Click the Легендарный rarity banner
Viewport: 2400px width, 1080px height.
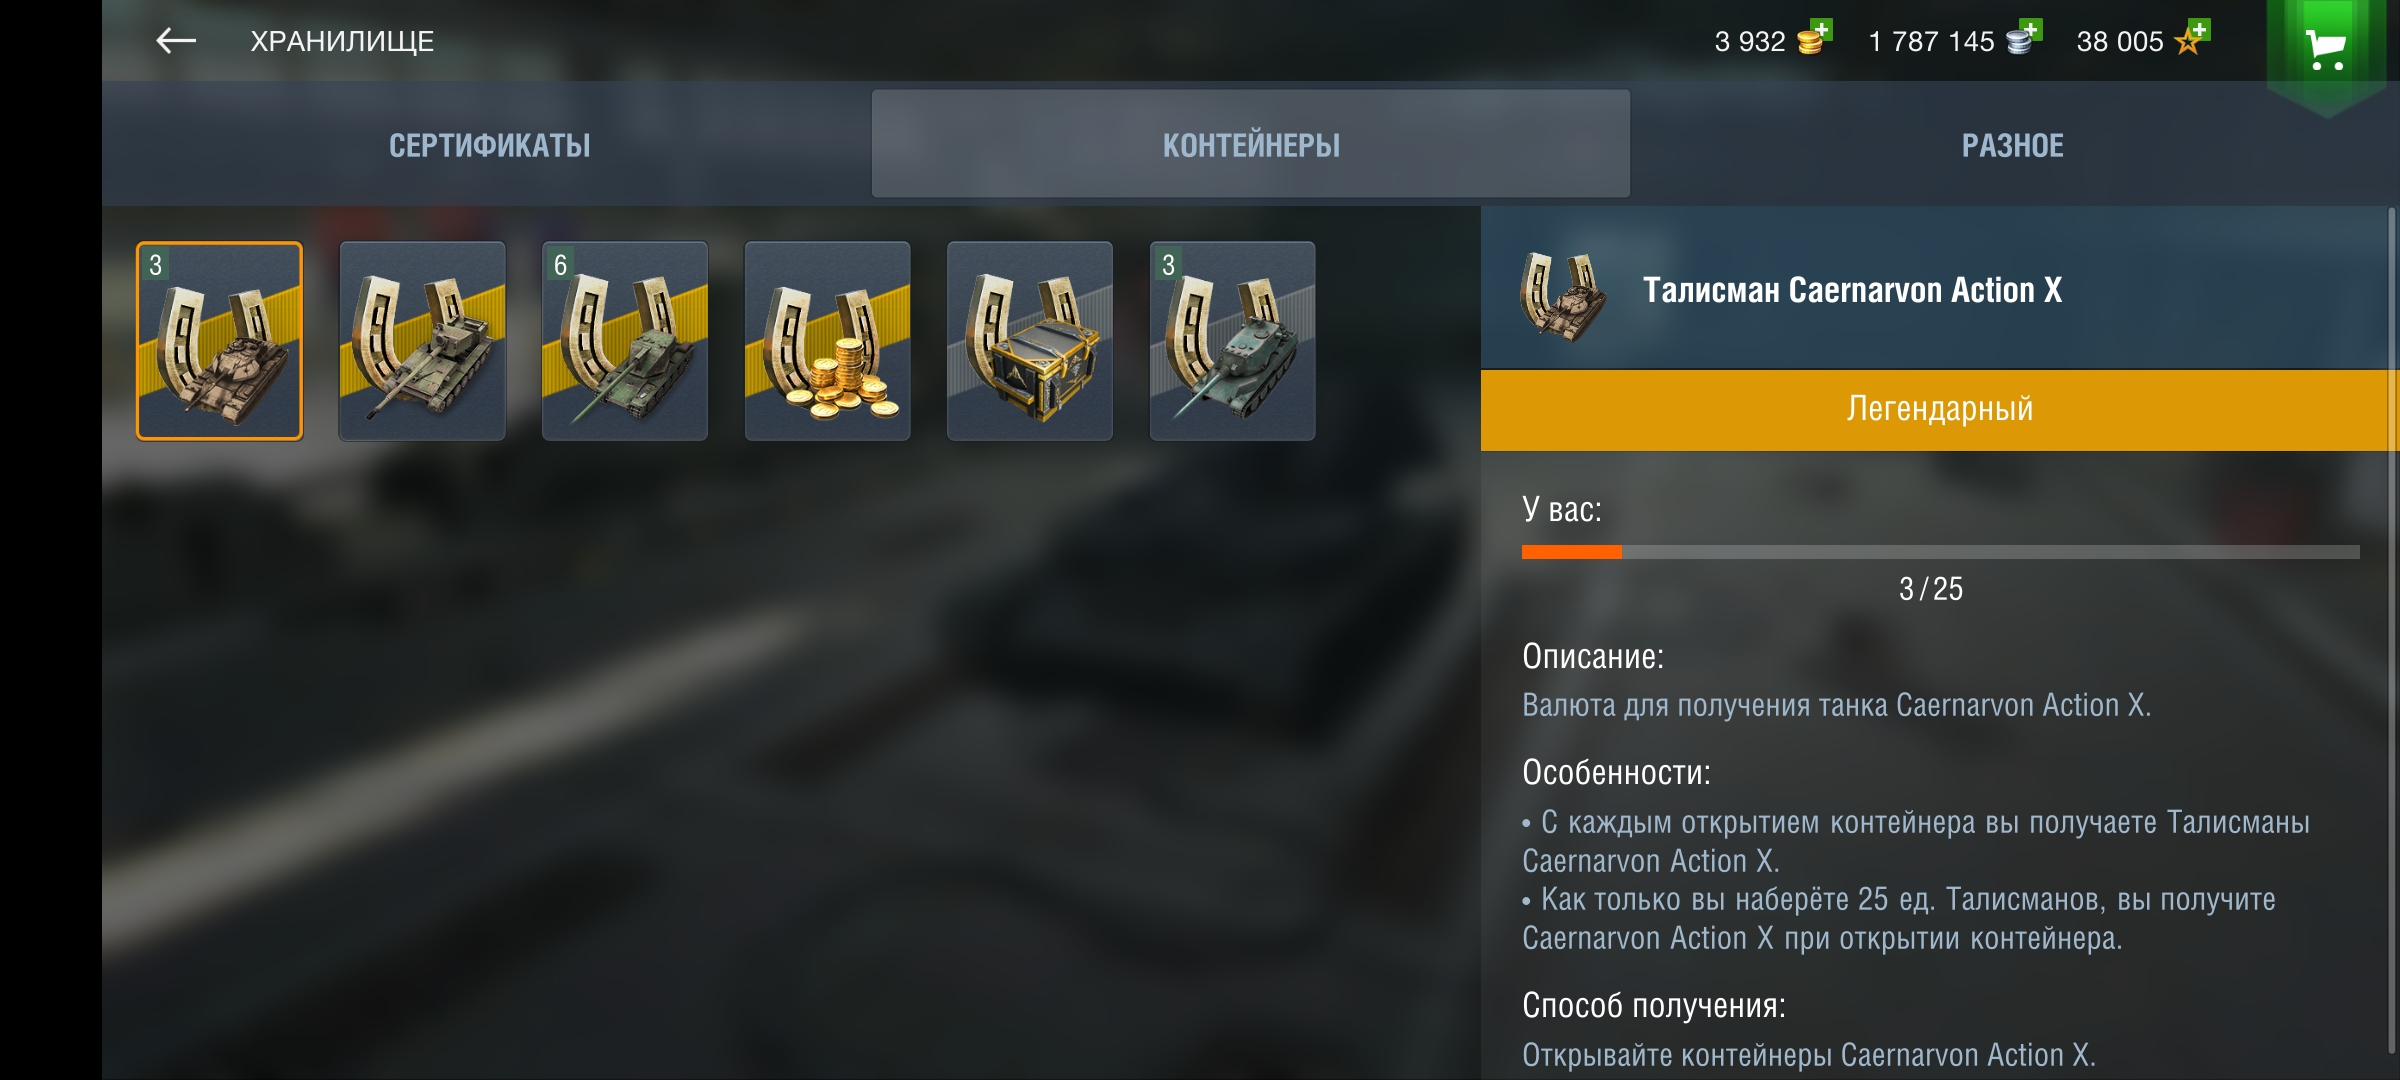pyautogui.click(x=1939, y=410)
